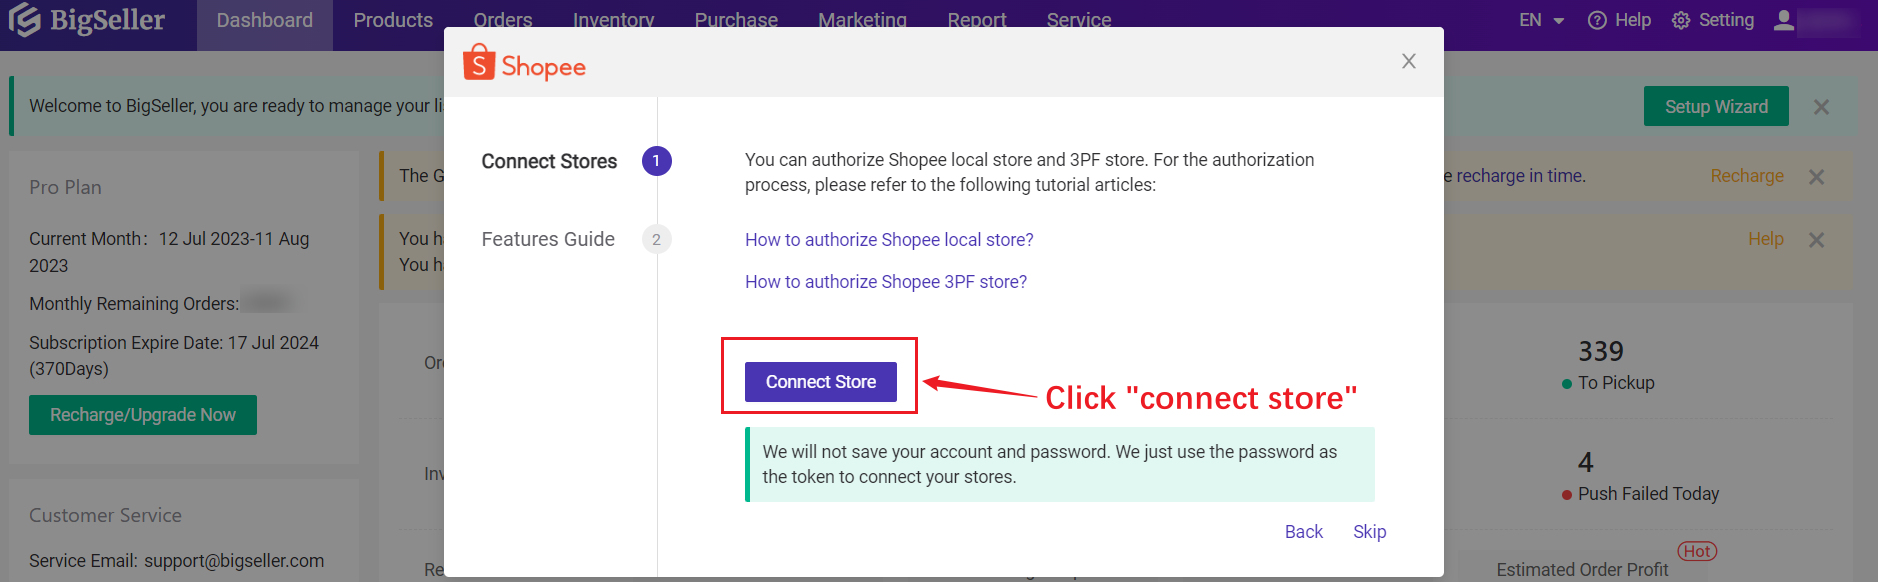Close the Shopee dialog
This screenshot has width=1878, height=582.
click(x=1409, y=61)
